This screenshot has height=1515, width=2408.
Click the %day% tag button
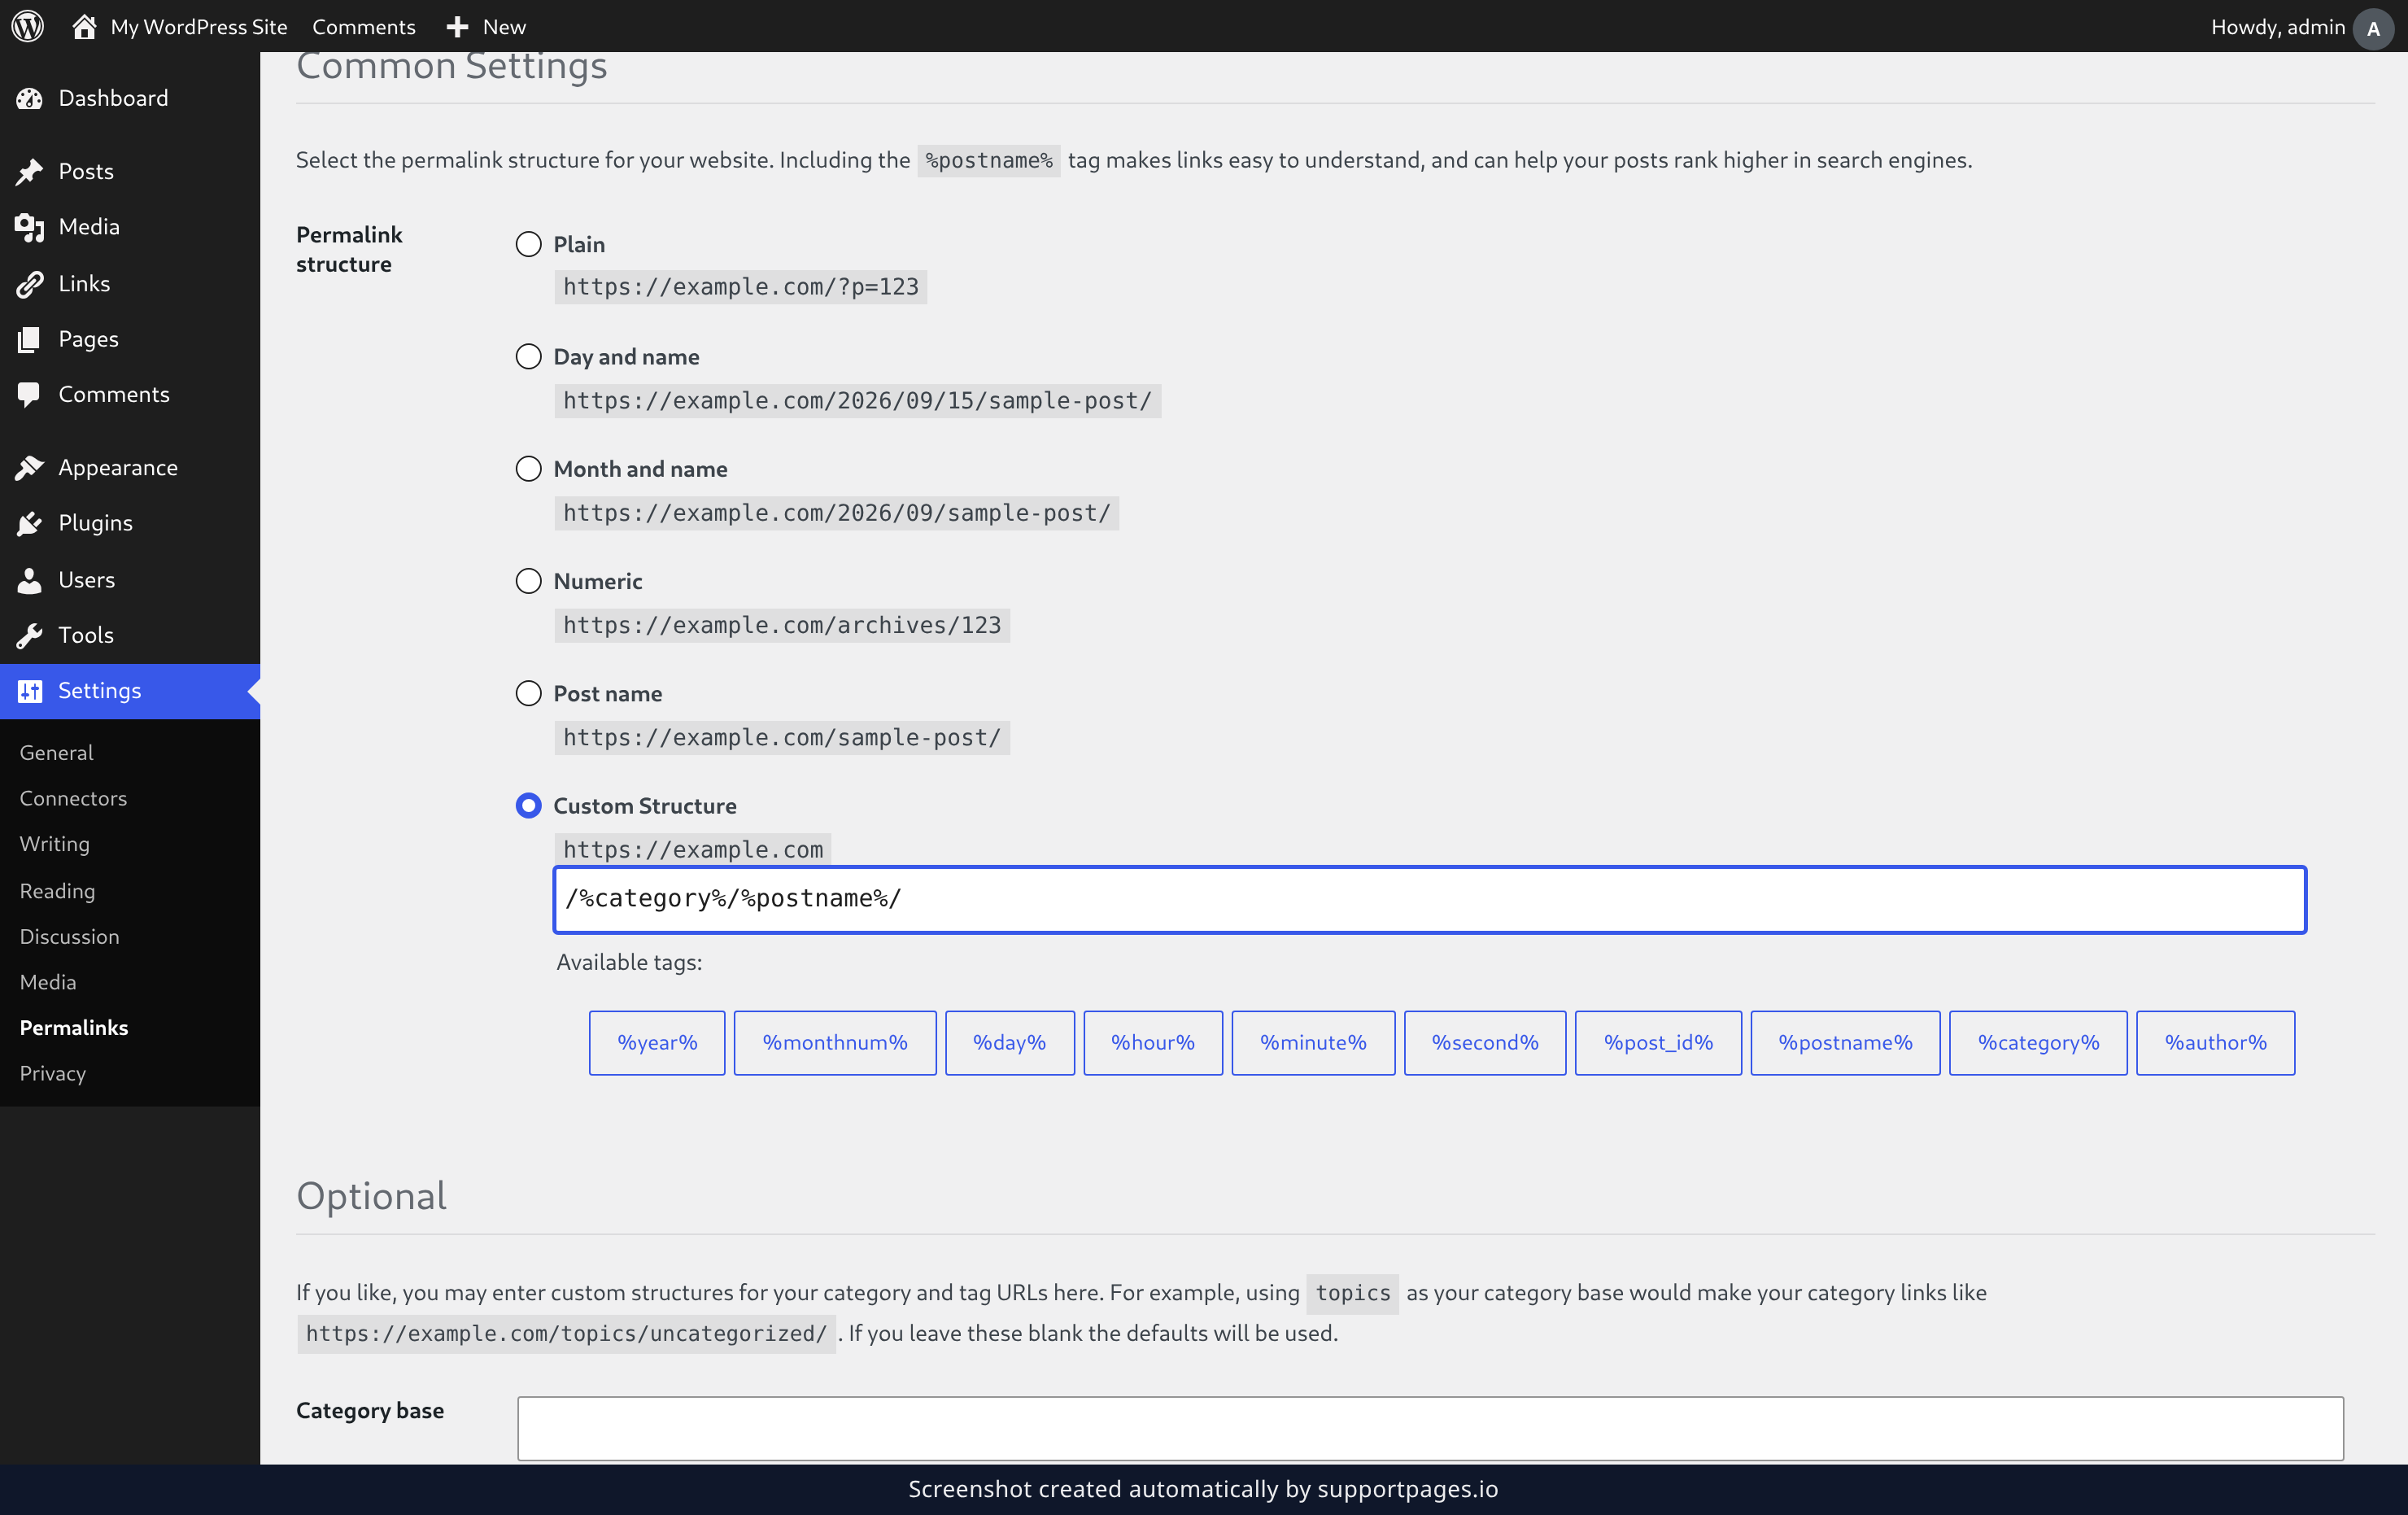tap(1009, 1042)
